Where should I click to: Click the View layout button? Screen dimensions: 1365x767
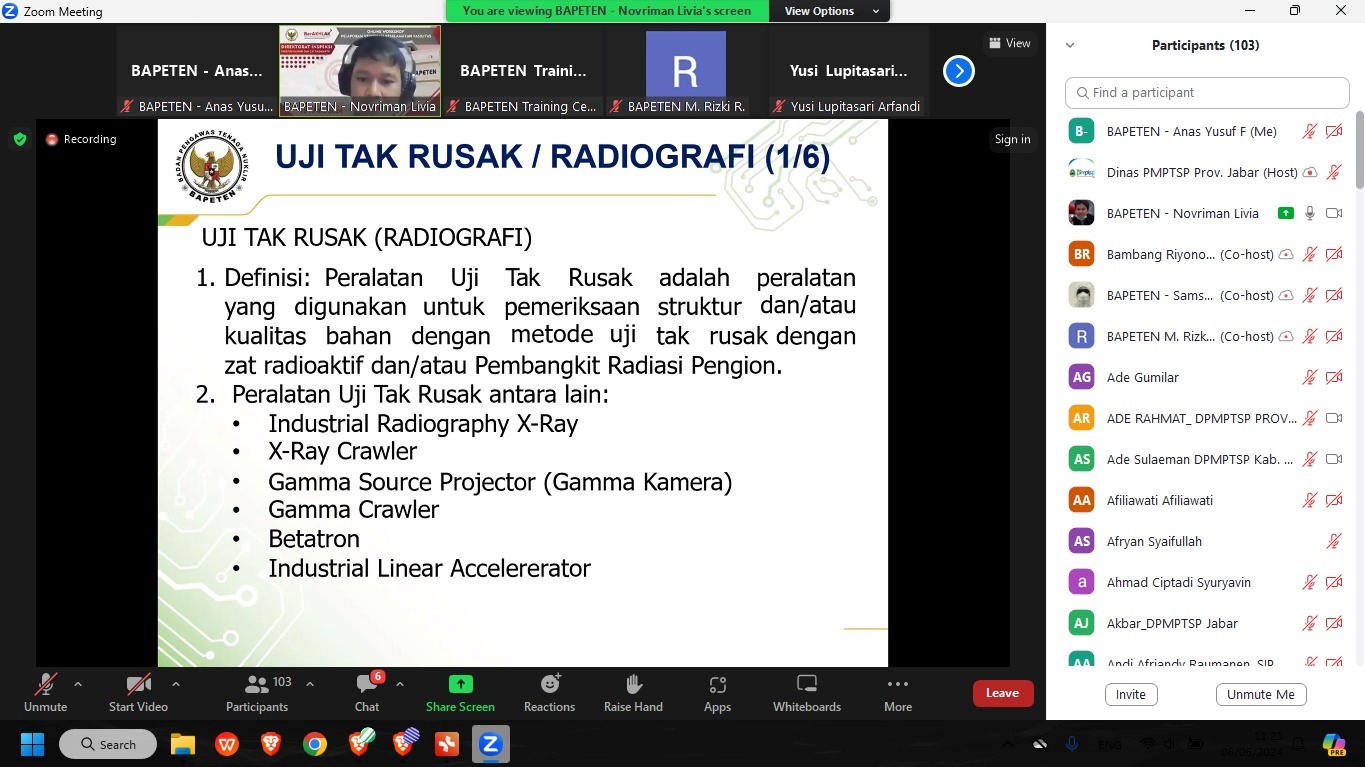point(1009,43)
